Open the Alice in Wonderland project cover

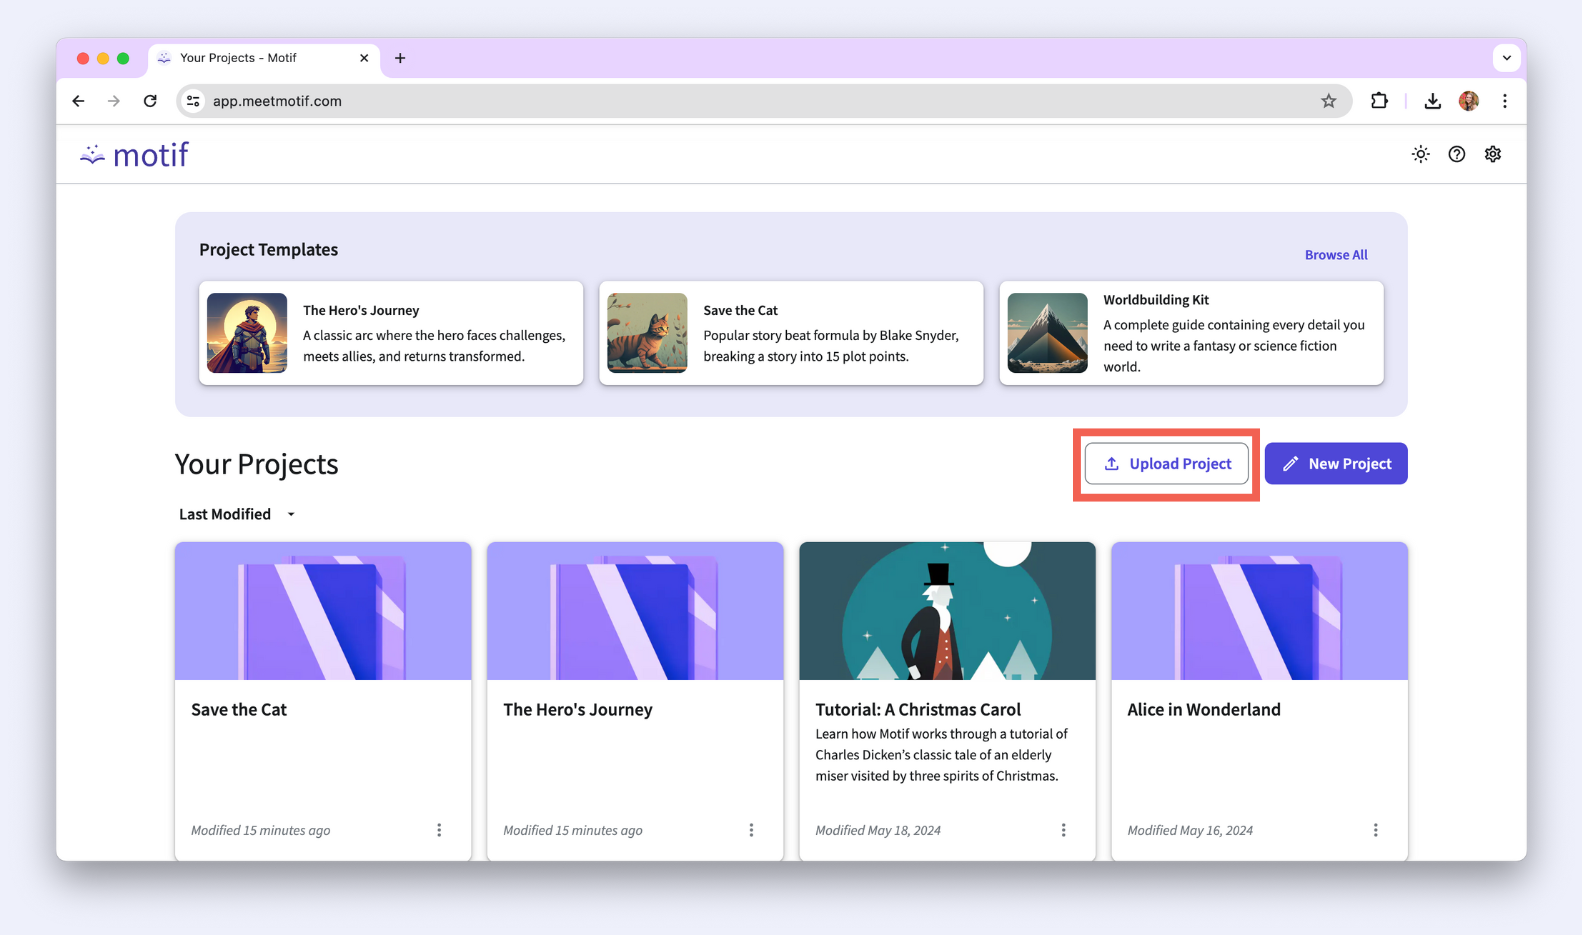point(1259,611)
